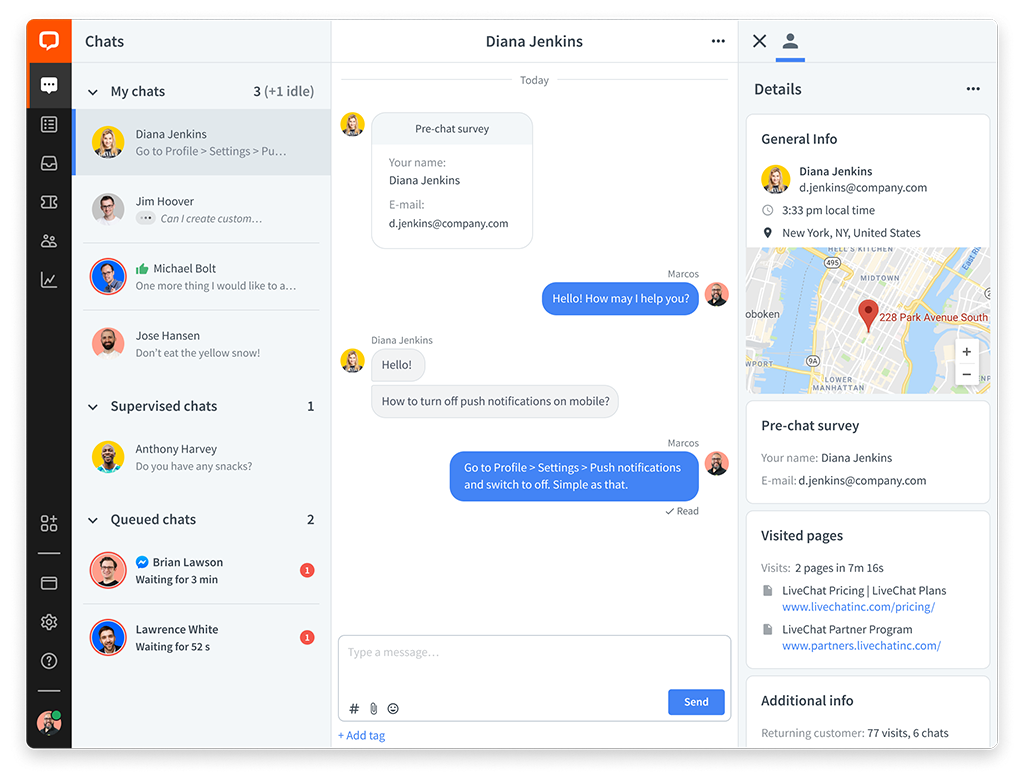Open the Archives inbox icon
This screenshot has width=1023, height=776.
(x=49, y=163)
